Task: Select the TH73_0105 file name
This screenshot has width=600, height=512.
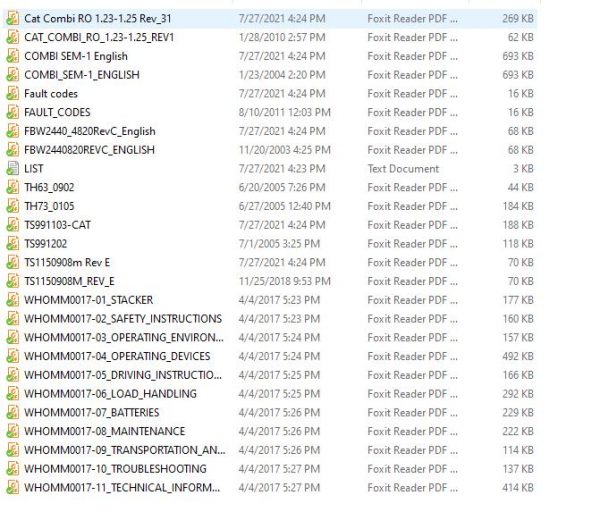Action: (x=49, y=206)
